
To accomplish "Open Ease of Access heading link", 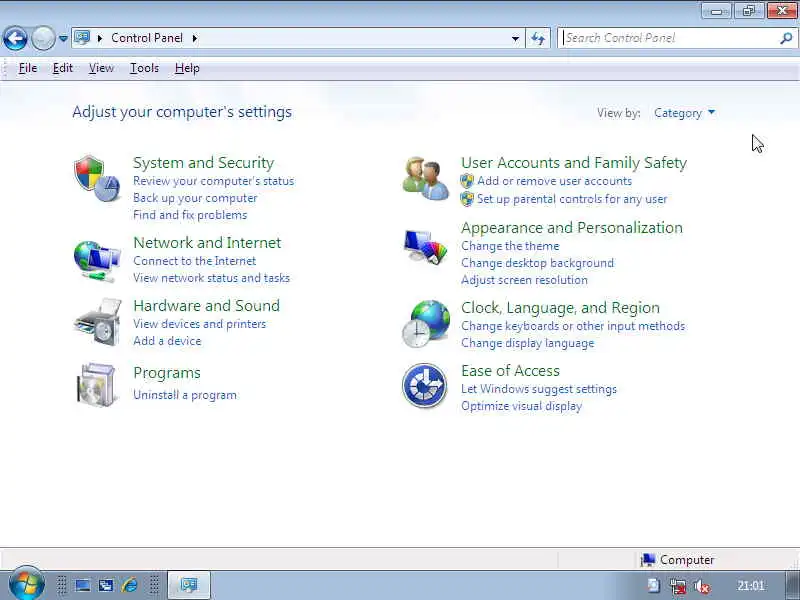I will pyautogui.click(x=510, y=370).
